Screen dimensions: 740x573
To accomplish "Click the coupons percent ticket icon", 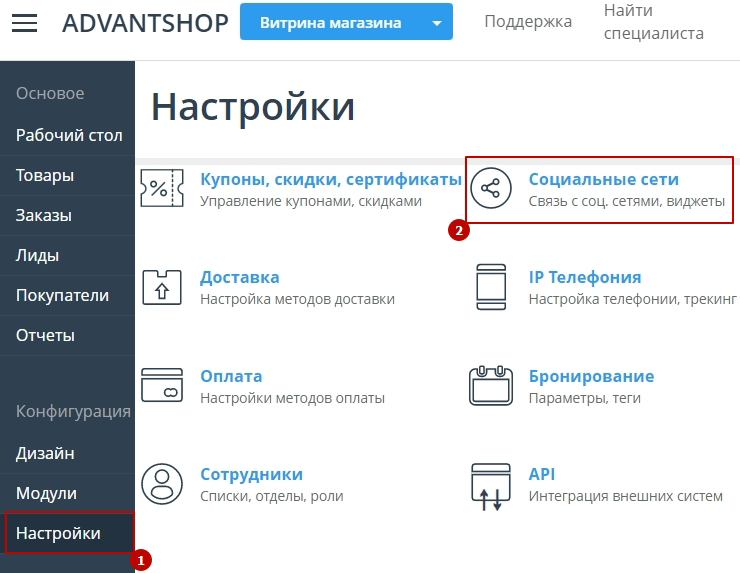I will point(161,188).
